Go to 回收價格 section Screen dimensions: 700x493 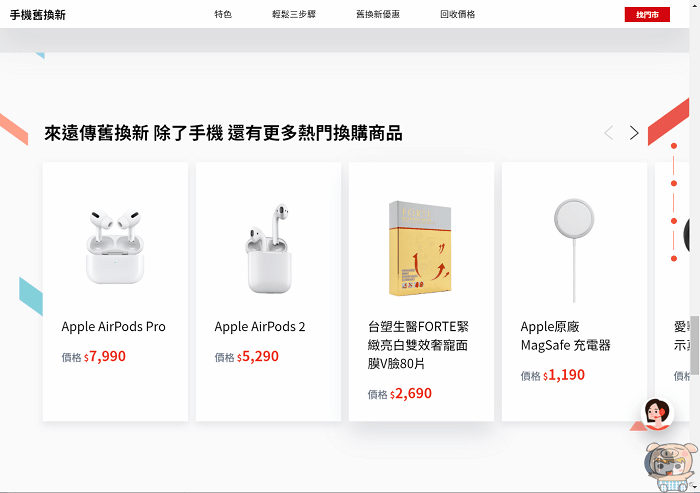pos(458,14)
